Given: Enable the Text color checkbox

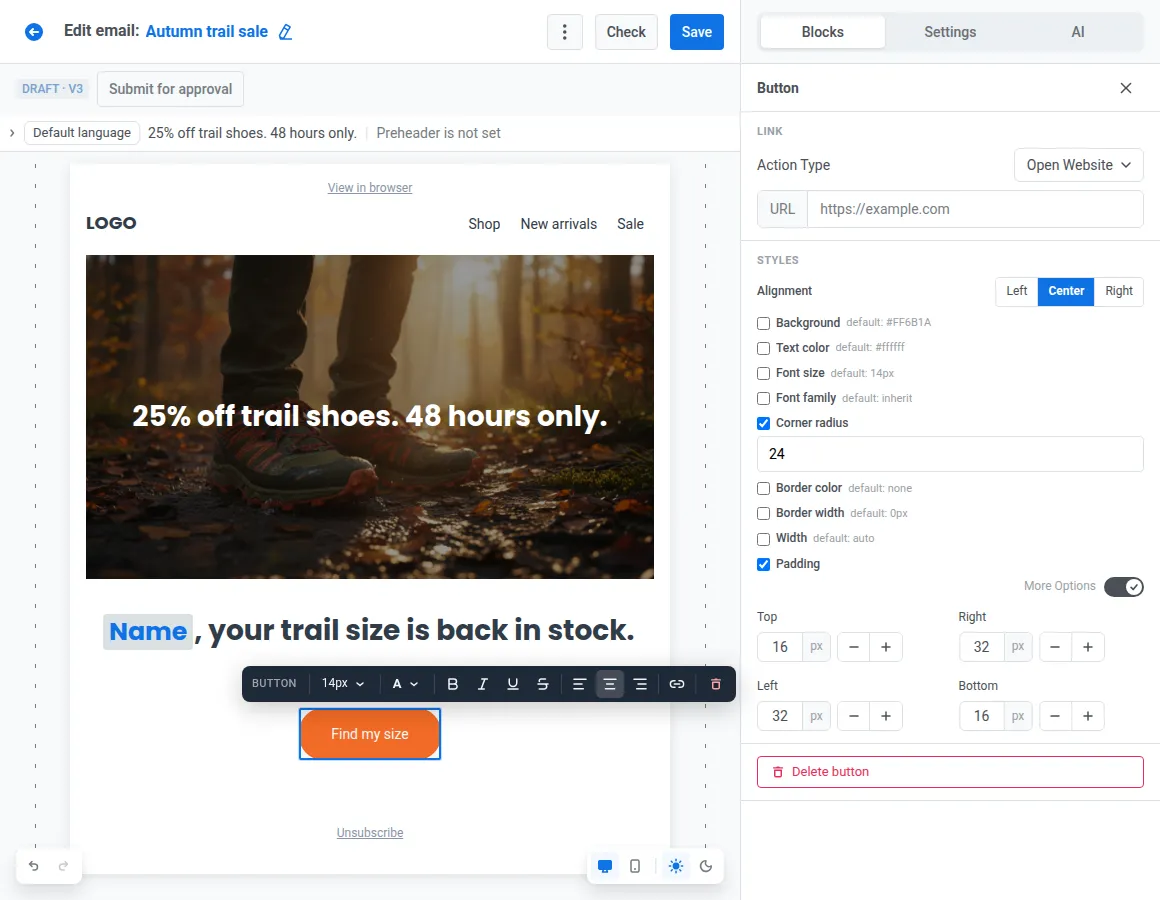Looking at the screenshot, I should click(x=763, y=348).
